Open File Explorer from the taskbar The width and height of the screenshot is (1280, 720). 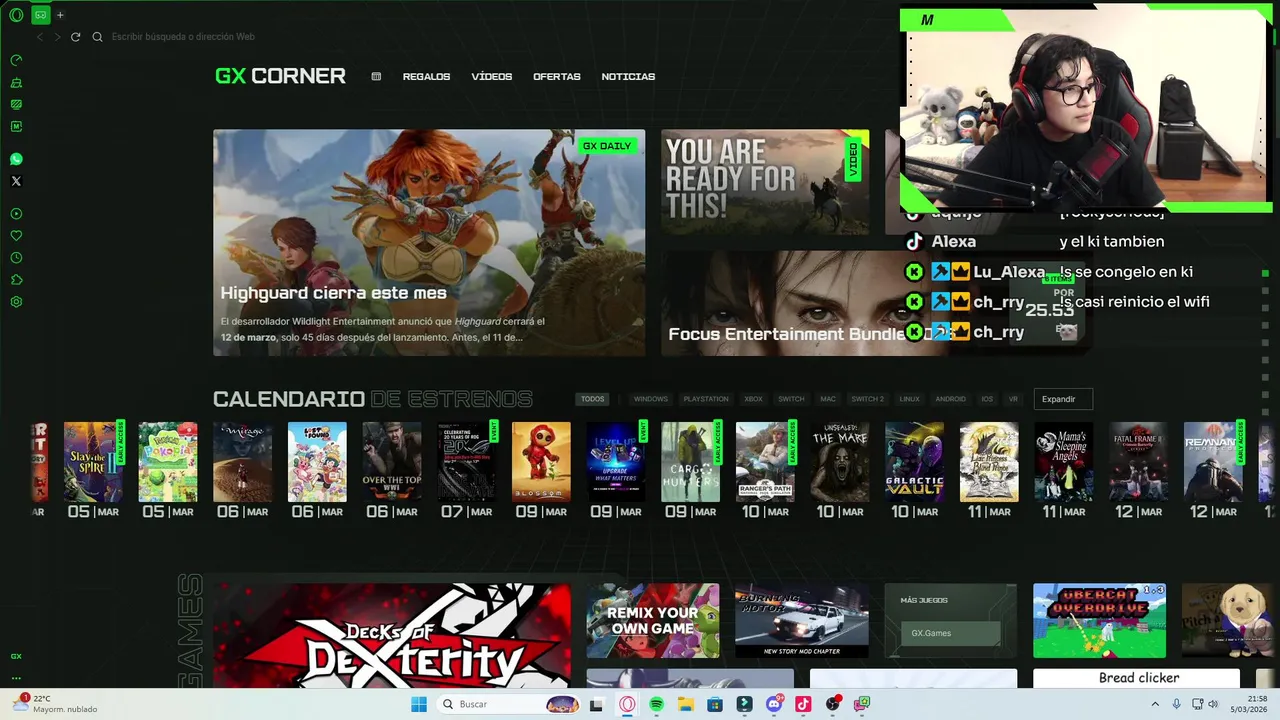pyautogui.click(x=686, y=704)
